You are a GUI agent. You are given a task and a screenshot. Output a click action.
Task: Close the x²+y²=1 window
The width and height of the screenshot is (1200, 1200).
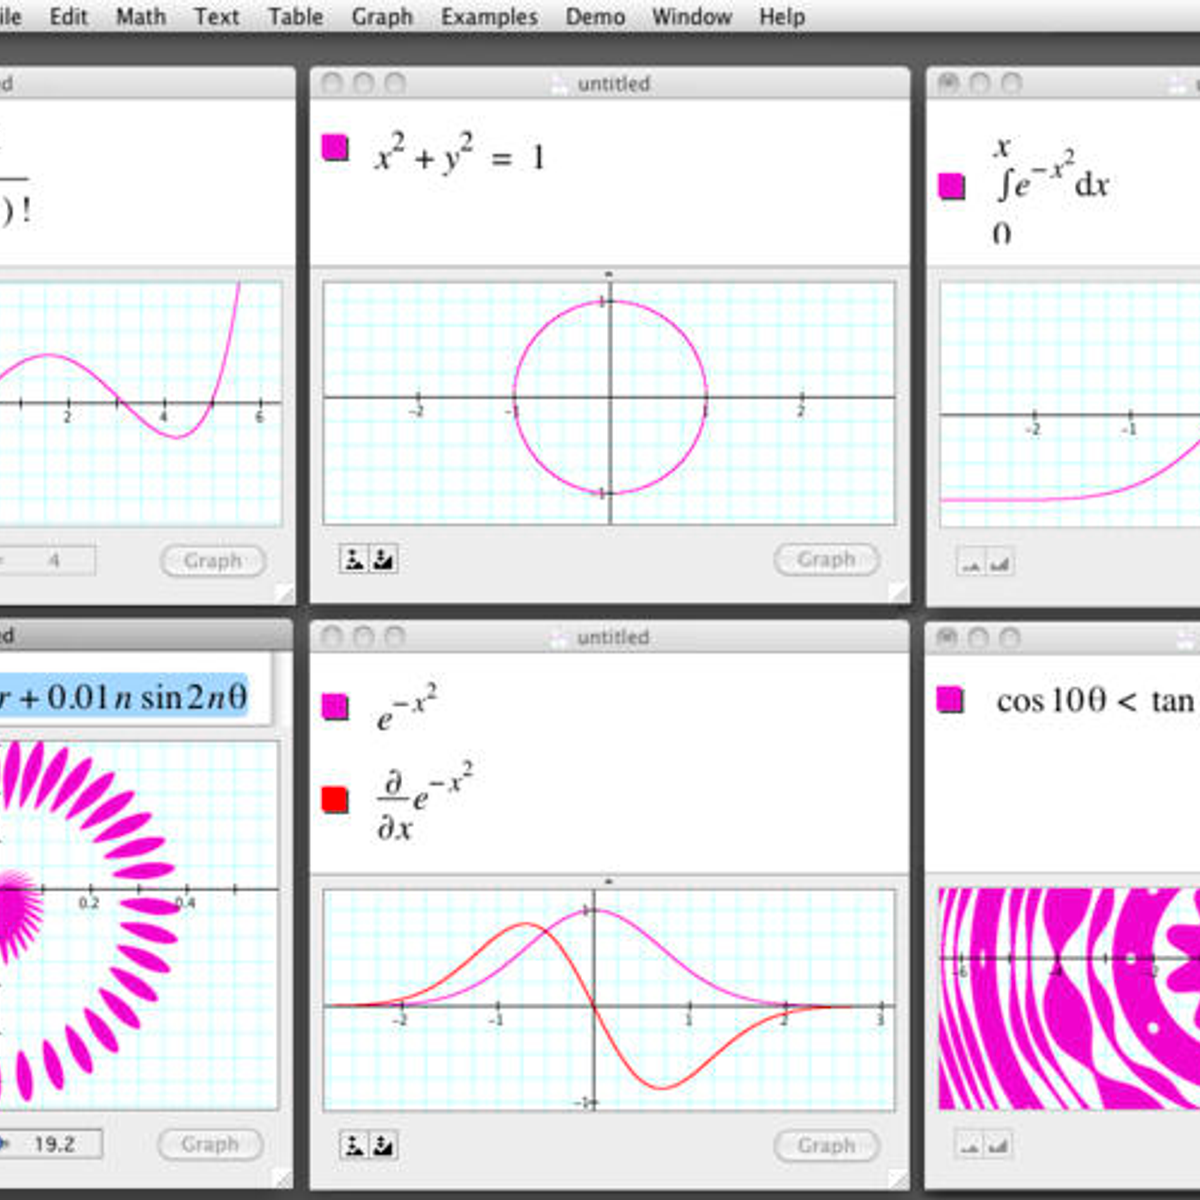coord(332,84)
